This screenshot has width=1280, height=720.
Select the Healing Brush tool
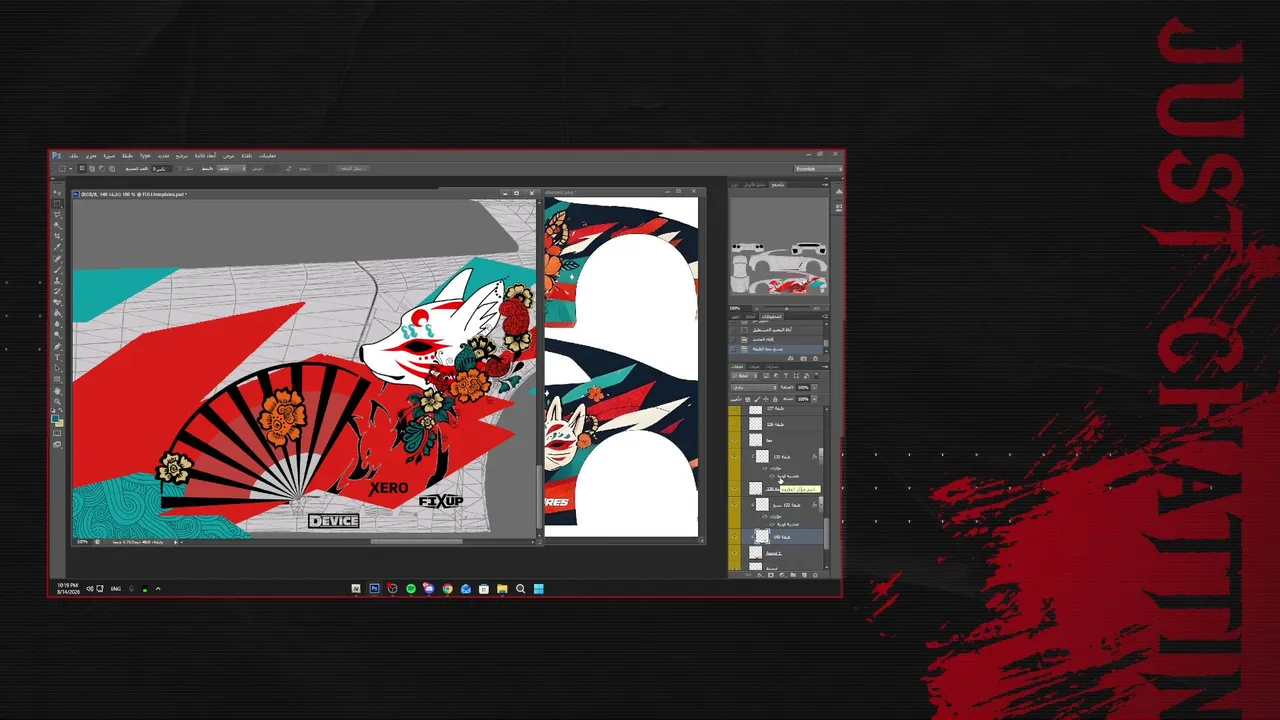click(57, 259)
